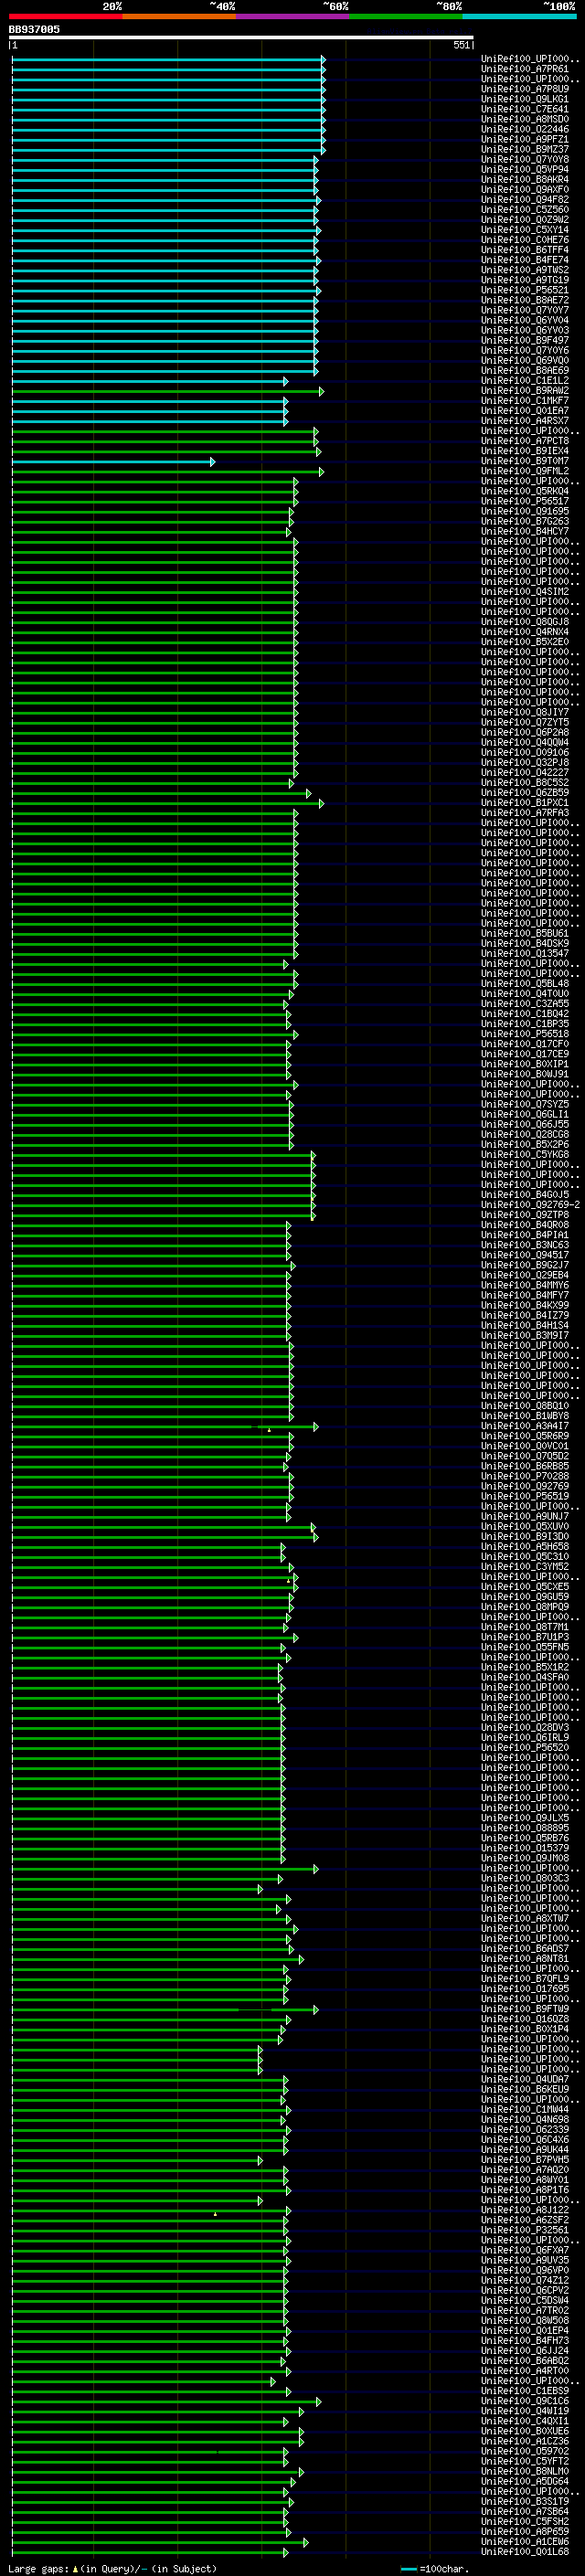Click the UniRef100_Q9FML2 label

pyautogui.click(x=525, y=471)
